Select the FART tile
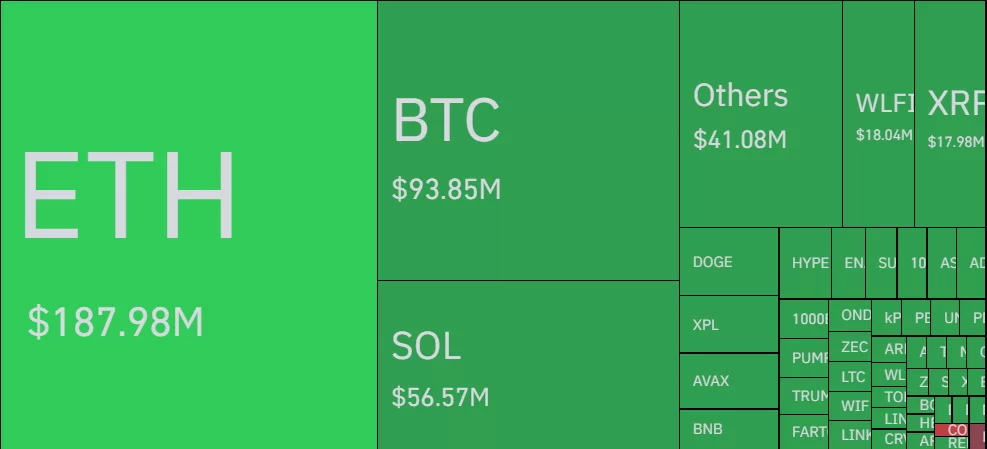Image resolution: width=987 pixels, height=449 pixels. (x=804, y=432)
